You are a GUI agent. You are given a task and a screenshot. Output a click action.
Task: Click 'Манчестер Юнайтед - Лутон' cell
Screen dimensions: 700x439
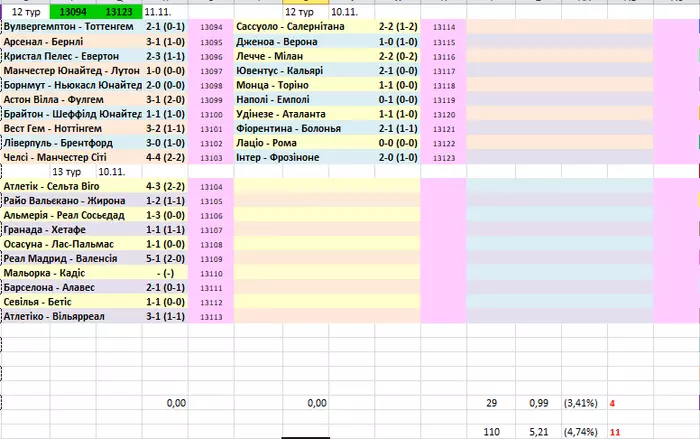72,71
